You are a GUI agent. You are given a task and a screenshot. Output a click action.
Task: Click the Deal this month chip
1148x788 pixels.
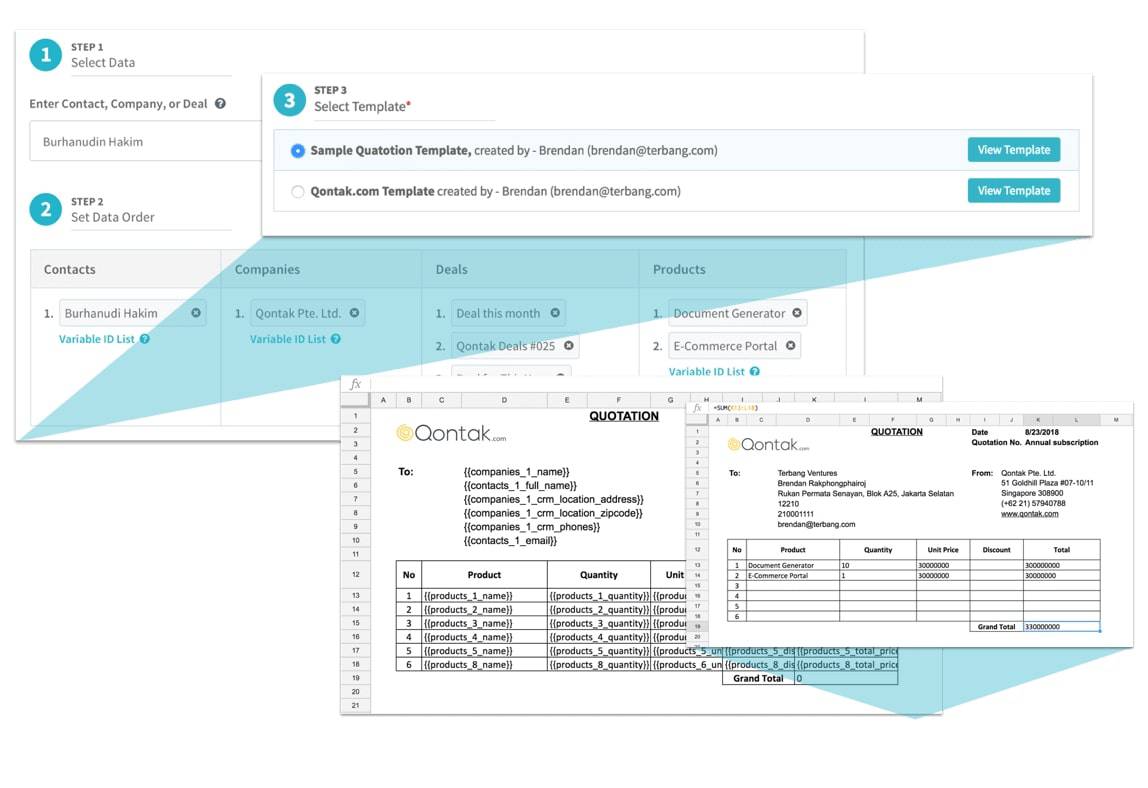click(x=508, y=313)
